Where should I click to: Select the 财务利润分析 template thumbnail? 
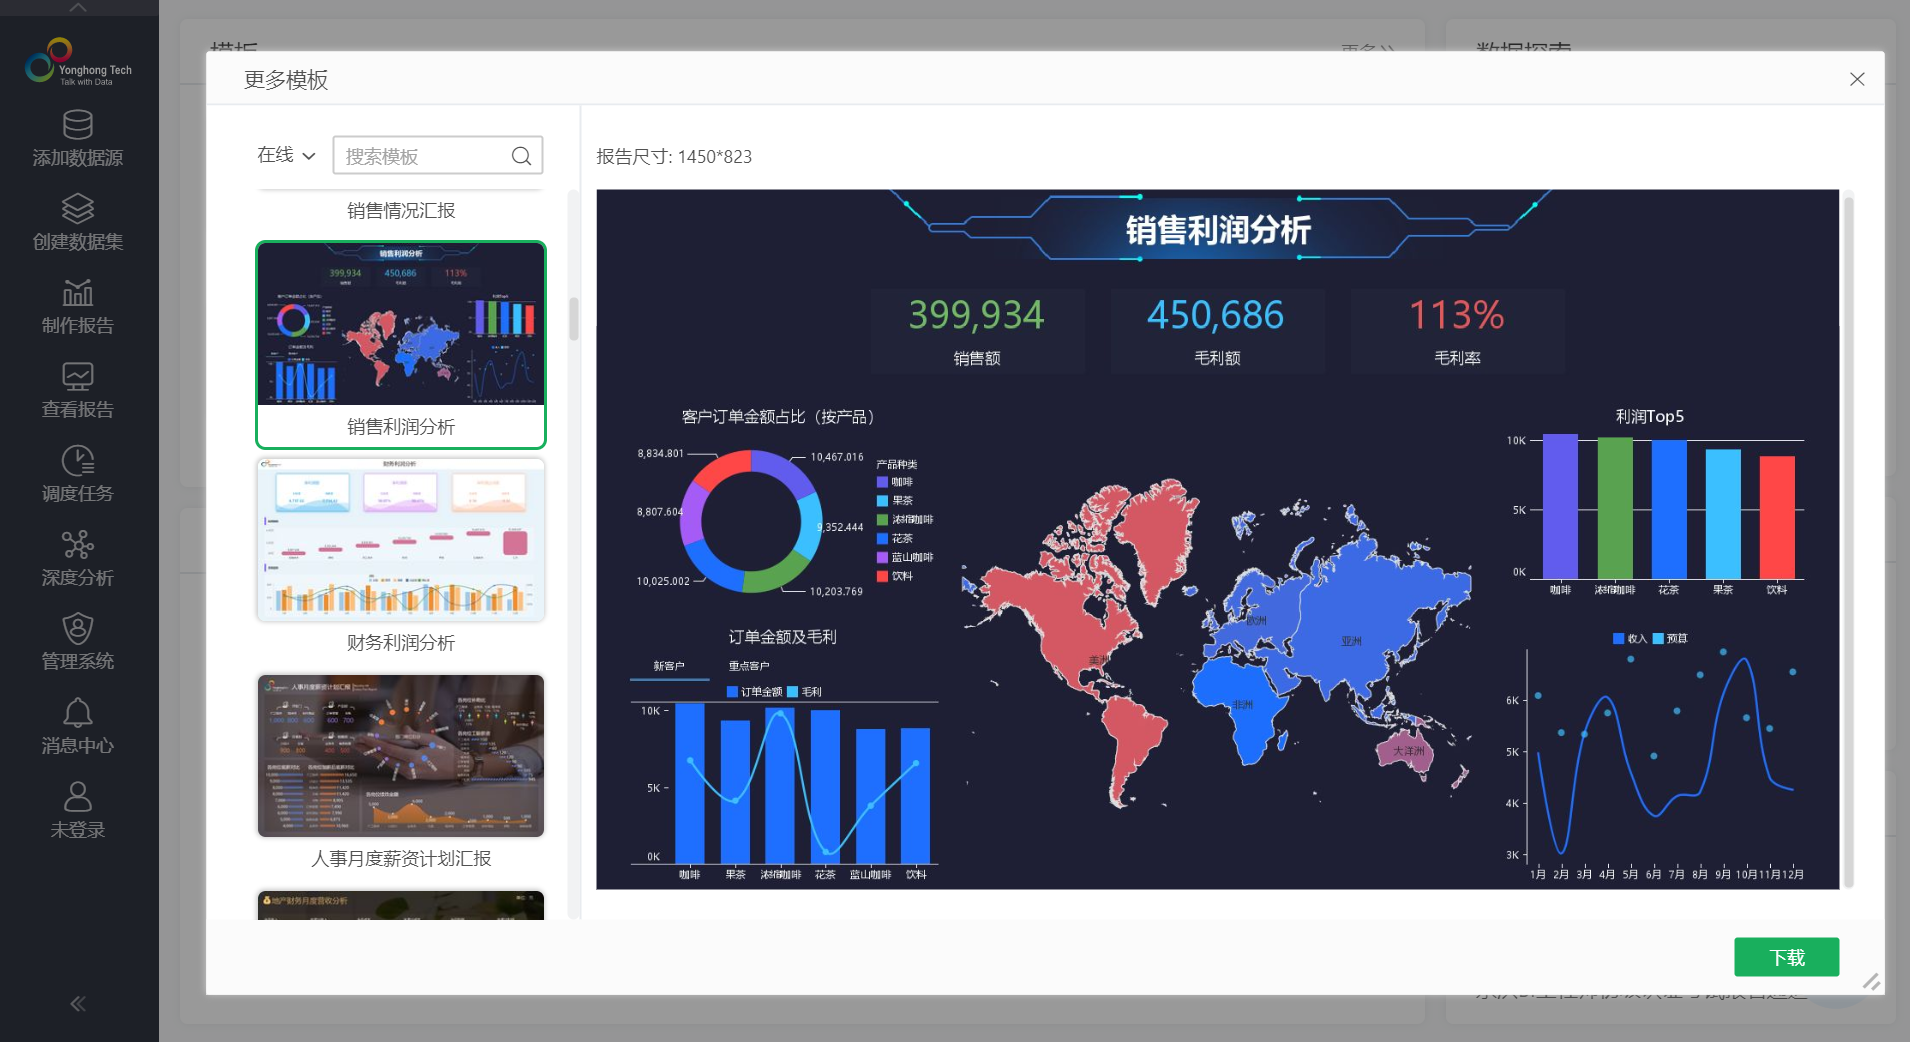pyautogui.click(x=401, y=541)
